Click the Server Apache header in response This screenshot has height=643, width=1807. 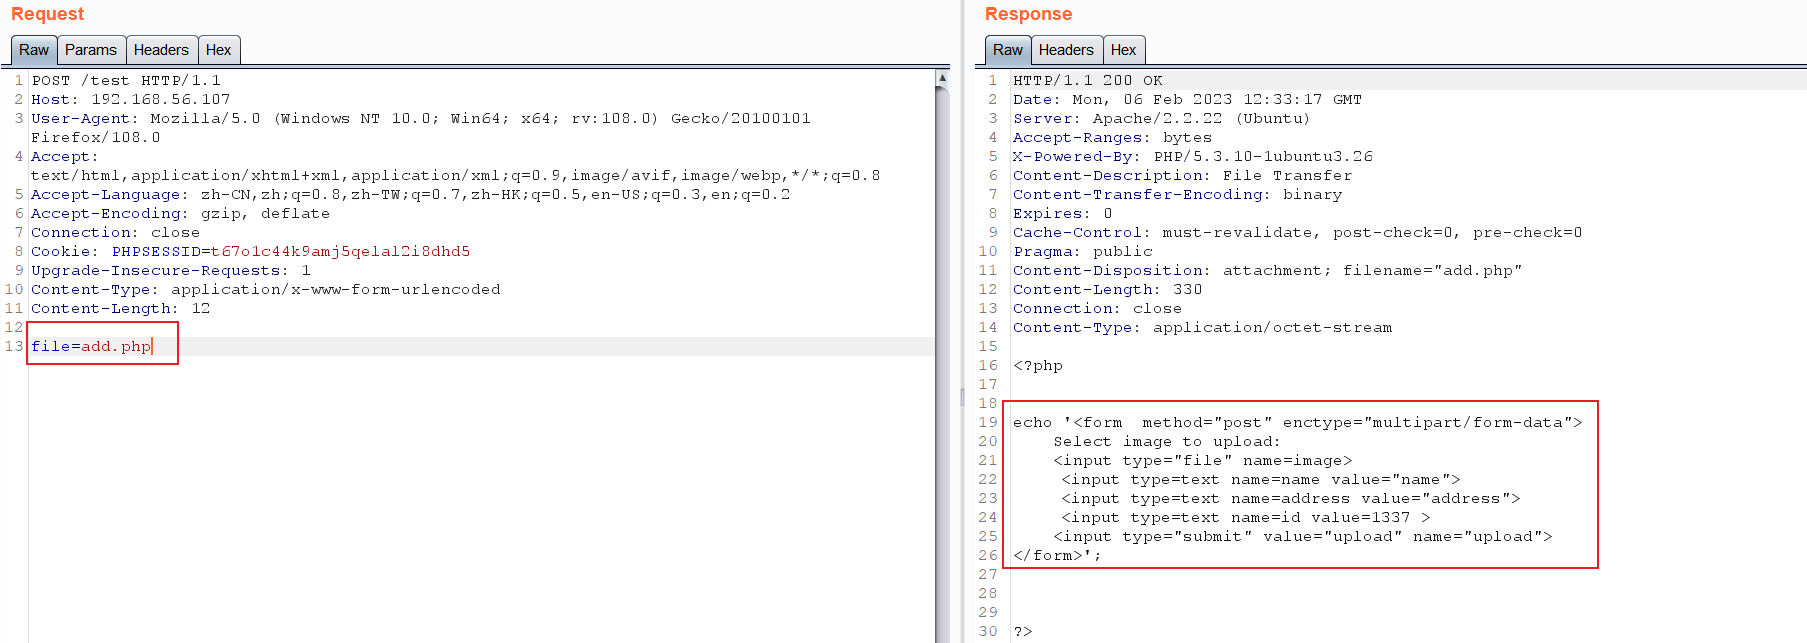click(1160, 118)
